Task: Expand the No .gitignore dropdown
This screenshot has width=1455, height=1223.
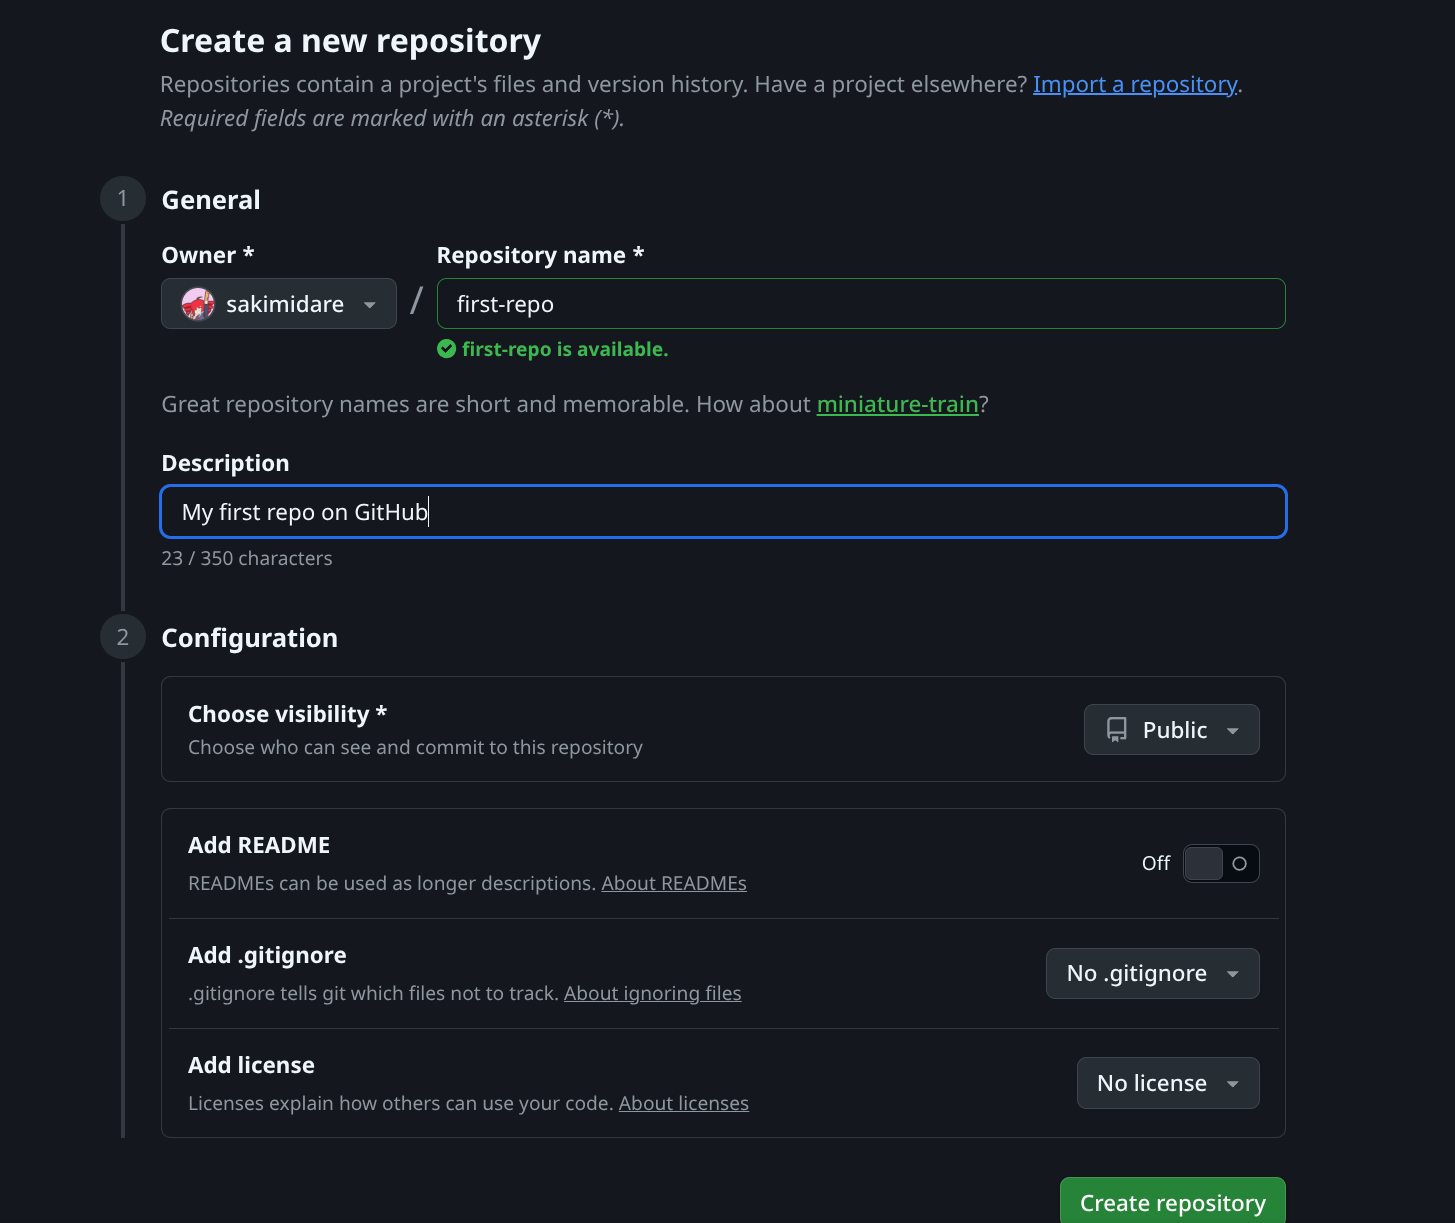Action: click(x=1153, y=974)
